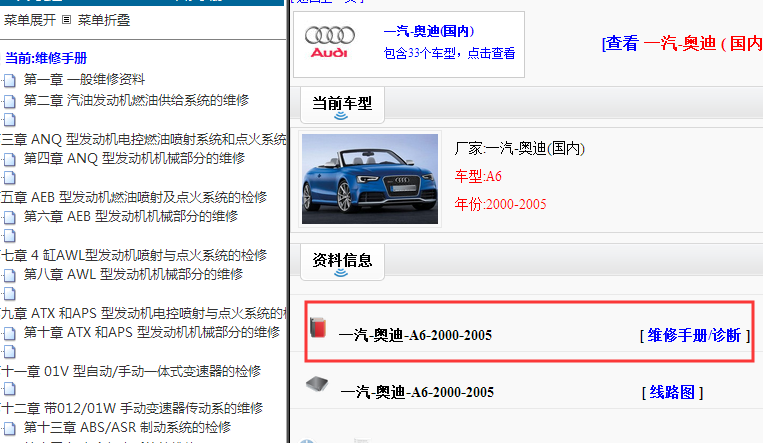This screenshot has width=763, height=443.
Task: Open 第六章 AEB 型发动机机械部分的维修
Action: coord(131,216)
